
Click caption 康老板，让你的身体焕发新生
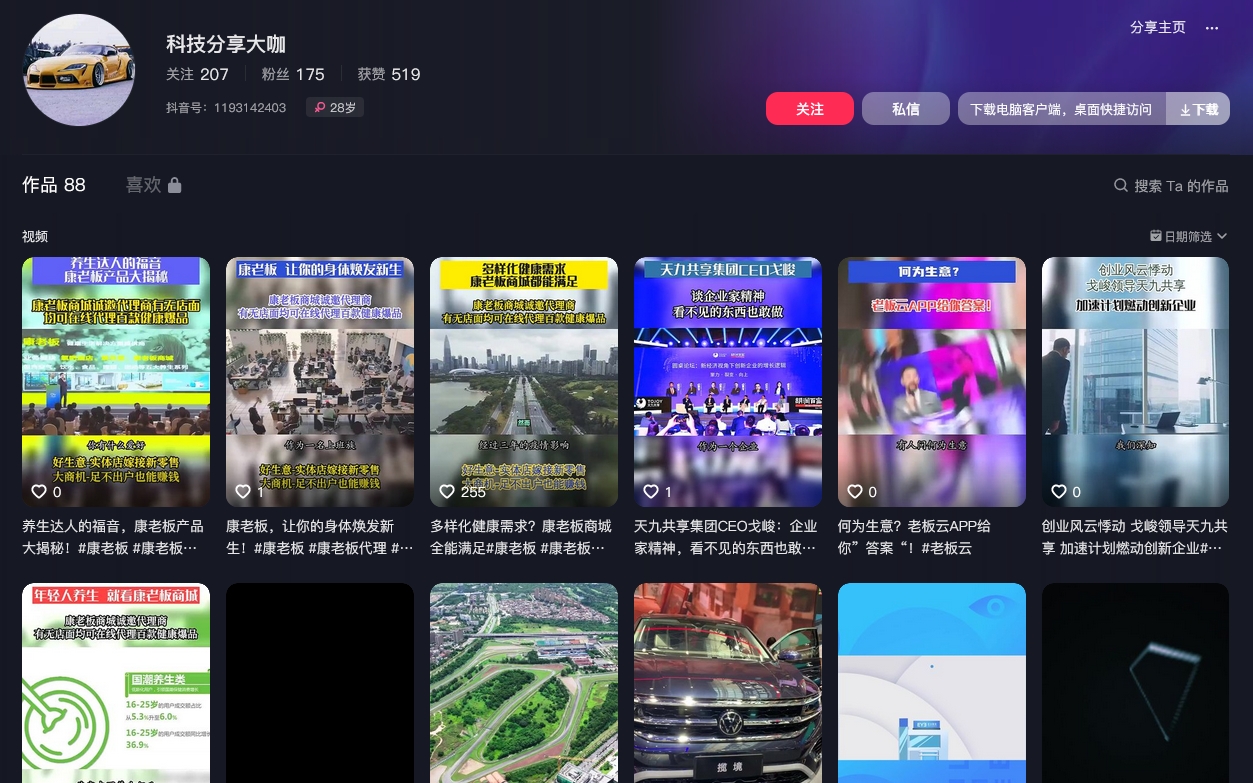point(319,537)
